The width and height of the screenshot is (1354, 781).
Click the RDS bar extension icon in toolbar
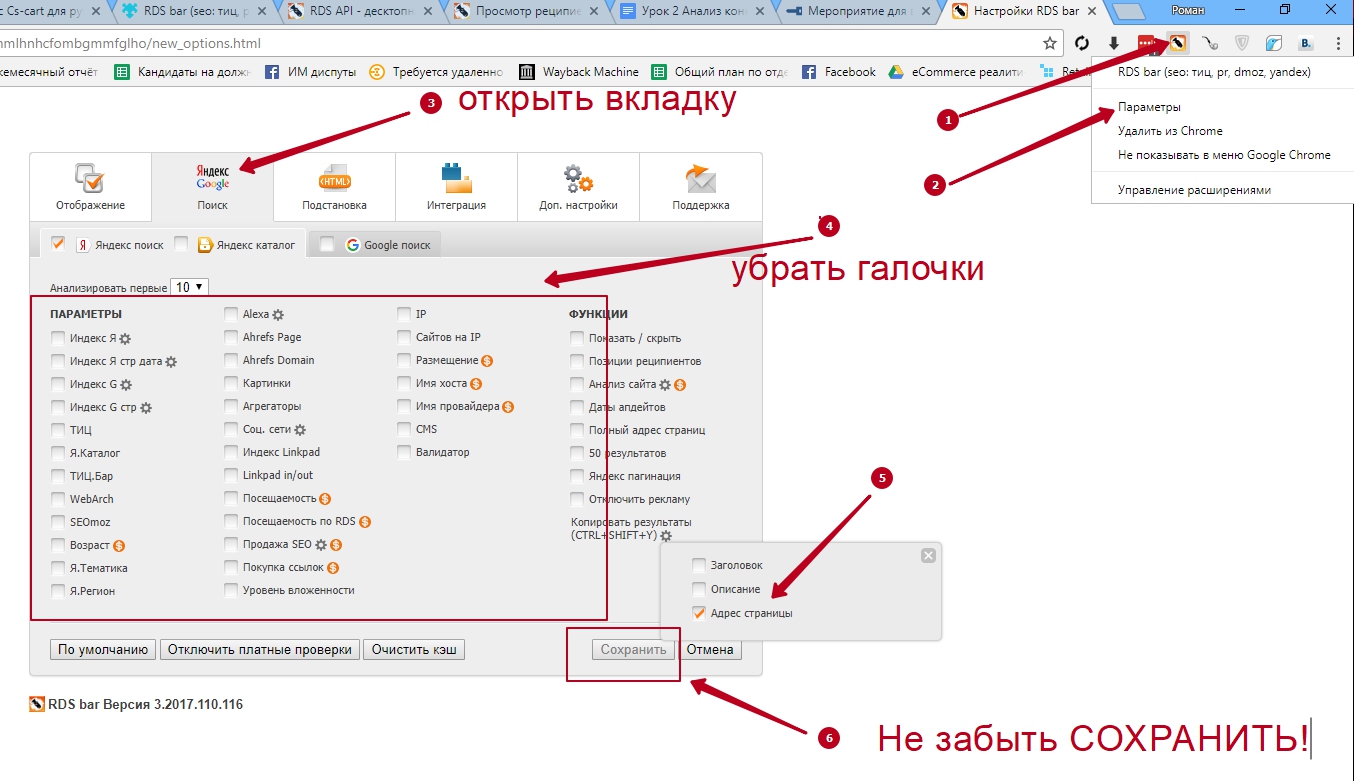point(1178,43)
